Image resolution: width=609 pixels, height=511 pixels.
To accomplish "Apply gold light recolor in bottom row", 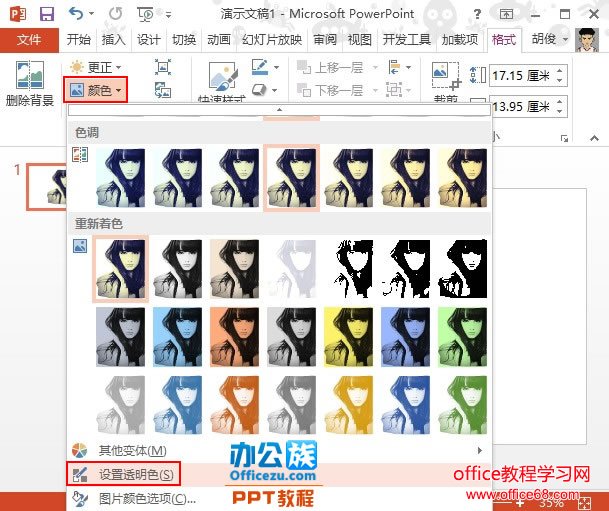I will click(x=348, y=405).
